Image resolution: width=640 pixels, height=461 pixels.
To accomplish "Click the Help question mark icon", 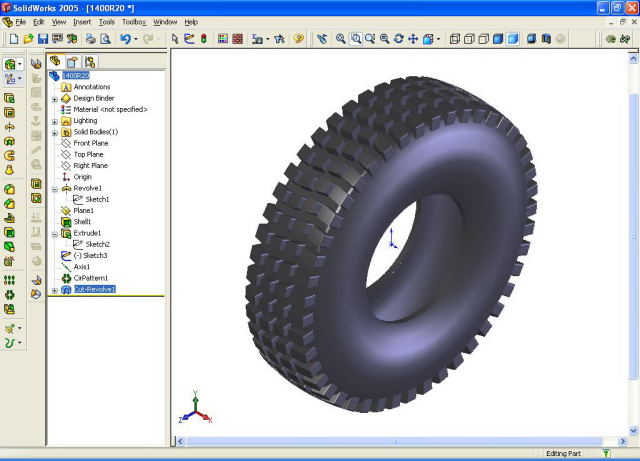I will click(297, 39).
